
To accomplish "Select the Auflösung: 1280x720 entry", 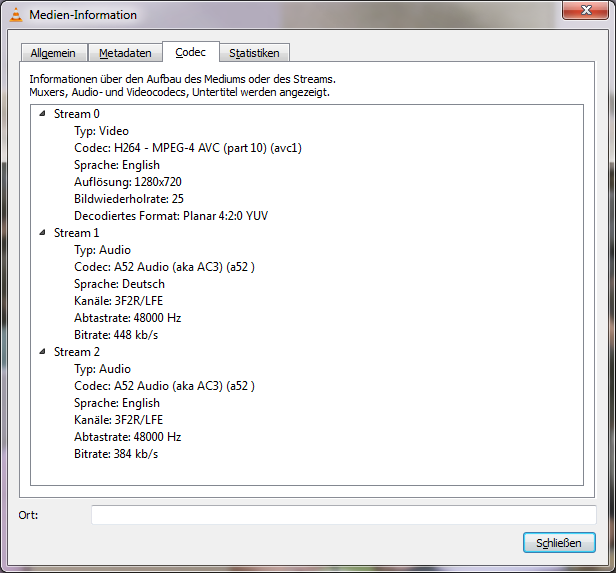I will 127,182.
